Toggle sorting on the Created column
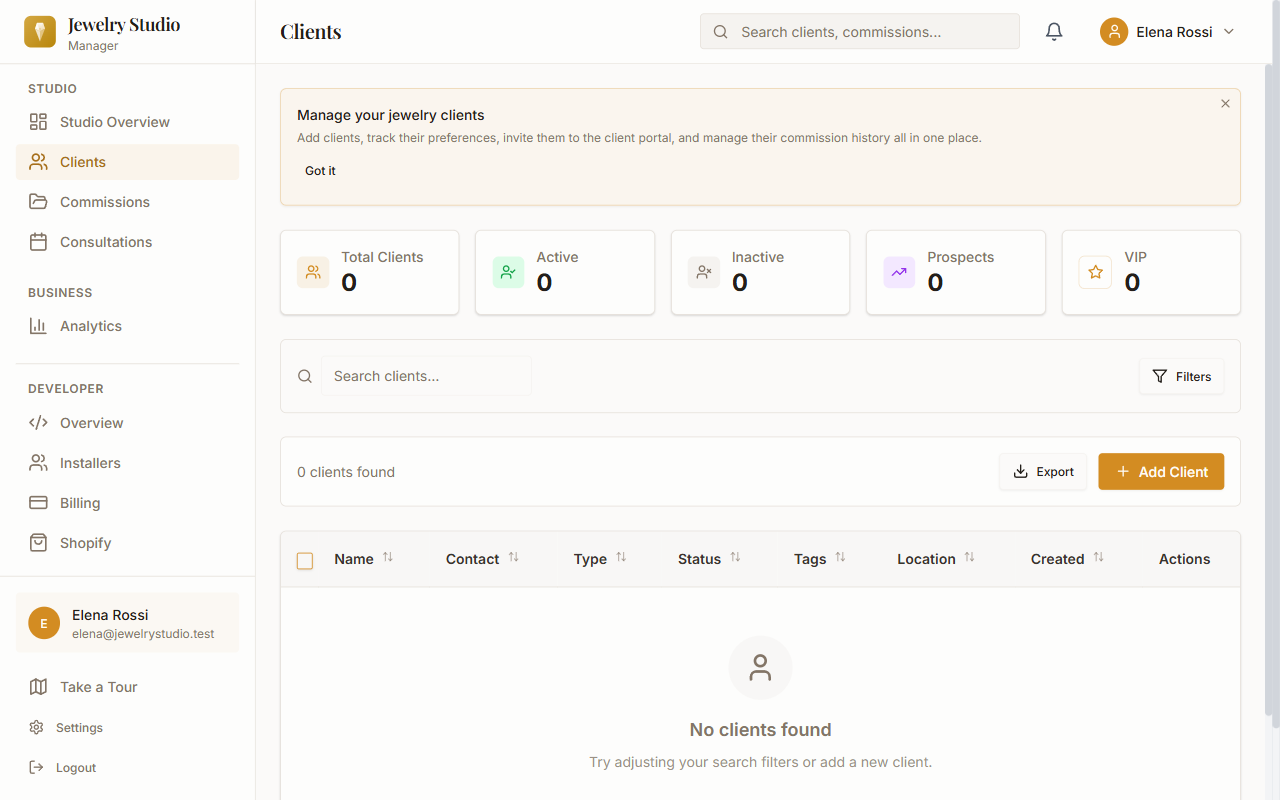The height and width of the screenshot is (800, 1280). tap(1100, 558)
